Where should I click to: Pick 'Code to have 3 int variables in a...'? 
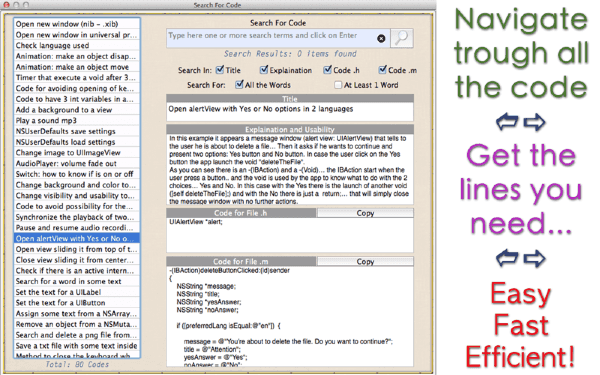click(77, 99)
